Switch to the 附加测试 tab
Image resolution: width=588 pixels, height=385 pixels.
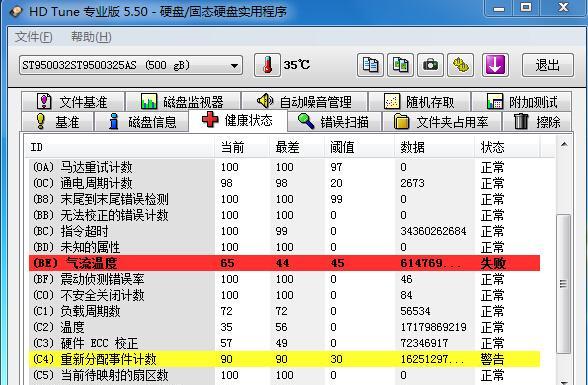522,101
